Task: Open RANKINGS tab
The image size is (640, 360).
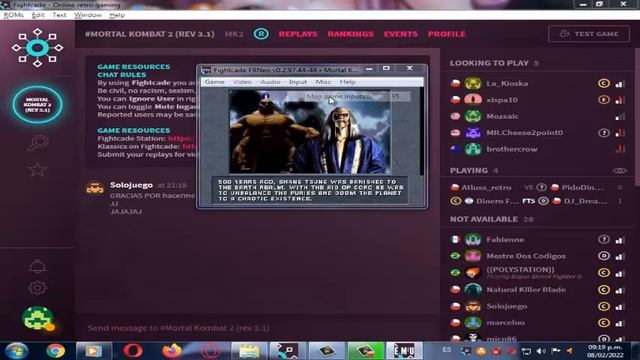Action: click(x=350, y=34)
